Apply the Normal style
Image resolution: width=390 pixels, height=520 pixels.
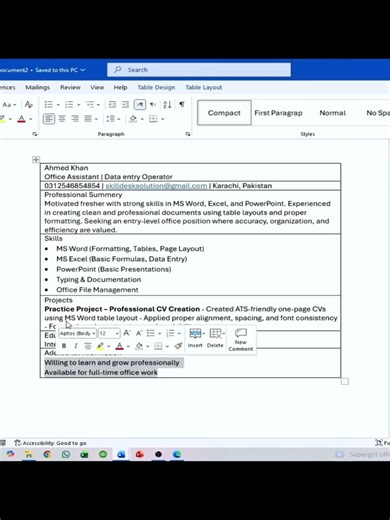332,113
